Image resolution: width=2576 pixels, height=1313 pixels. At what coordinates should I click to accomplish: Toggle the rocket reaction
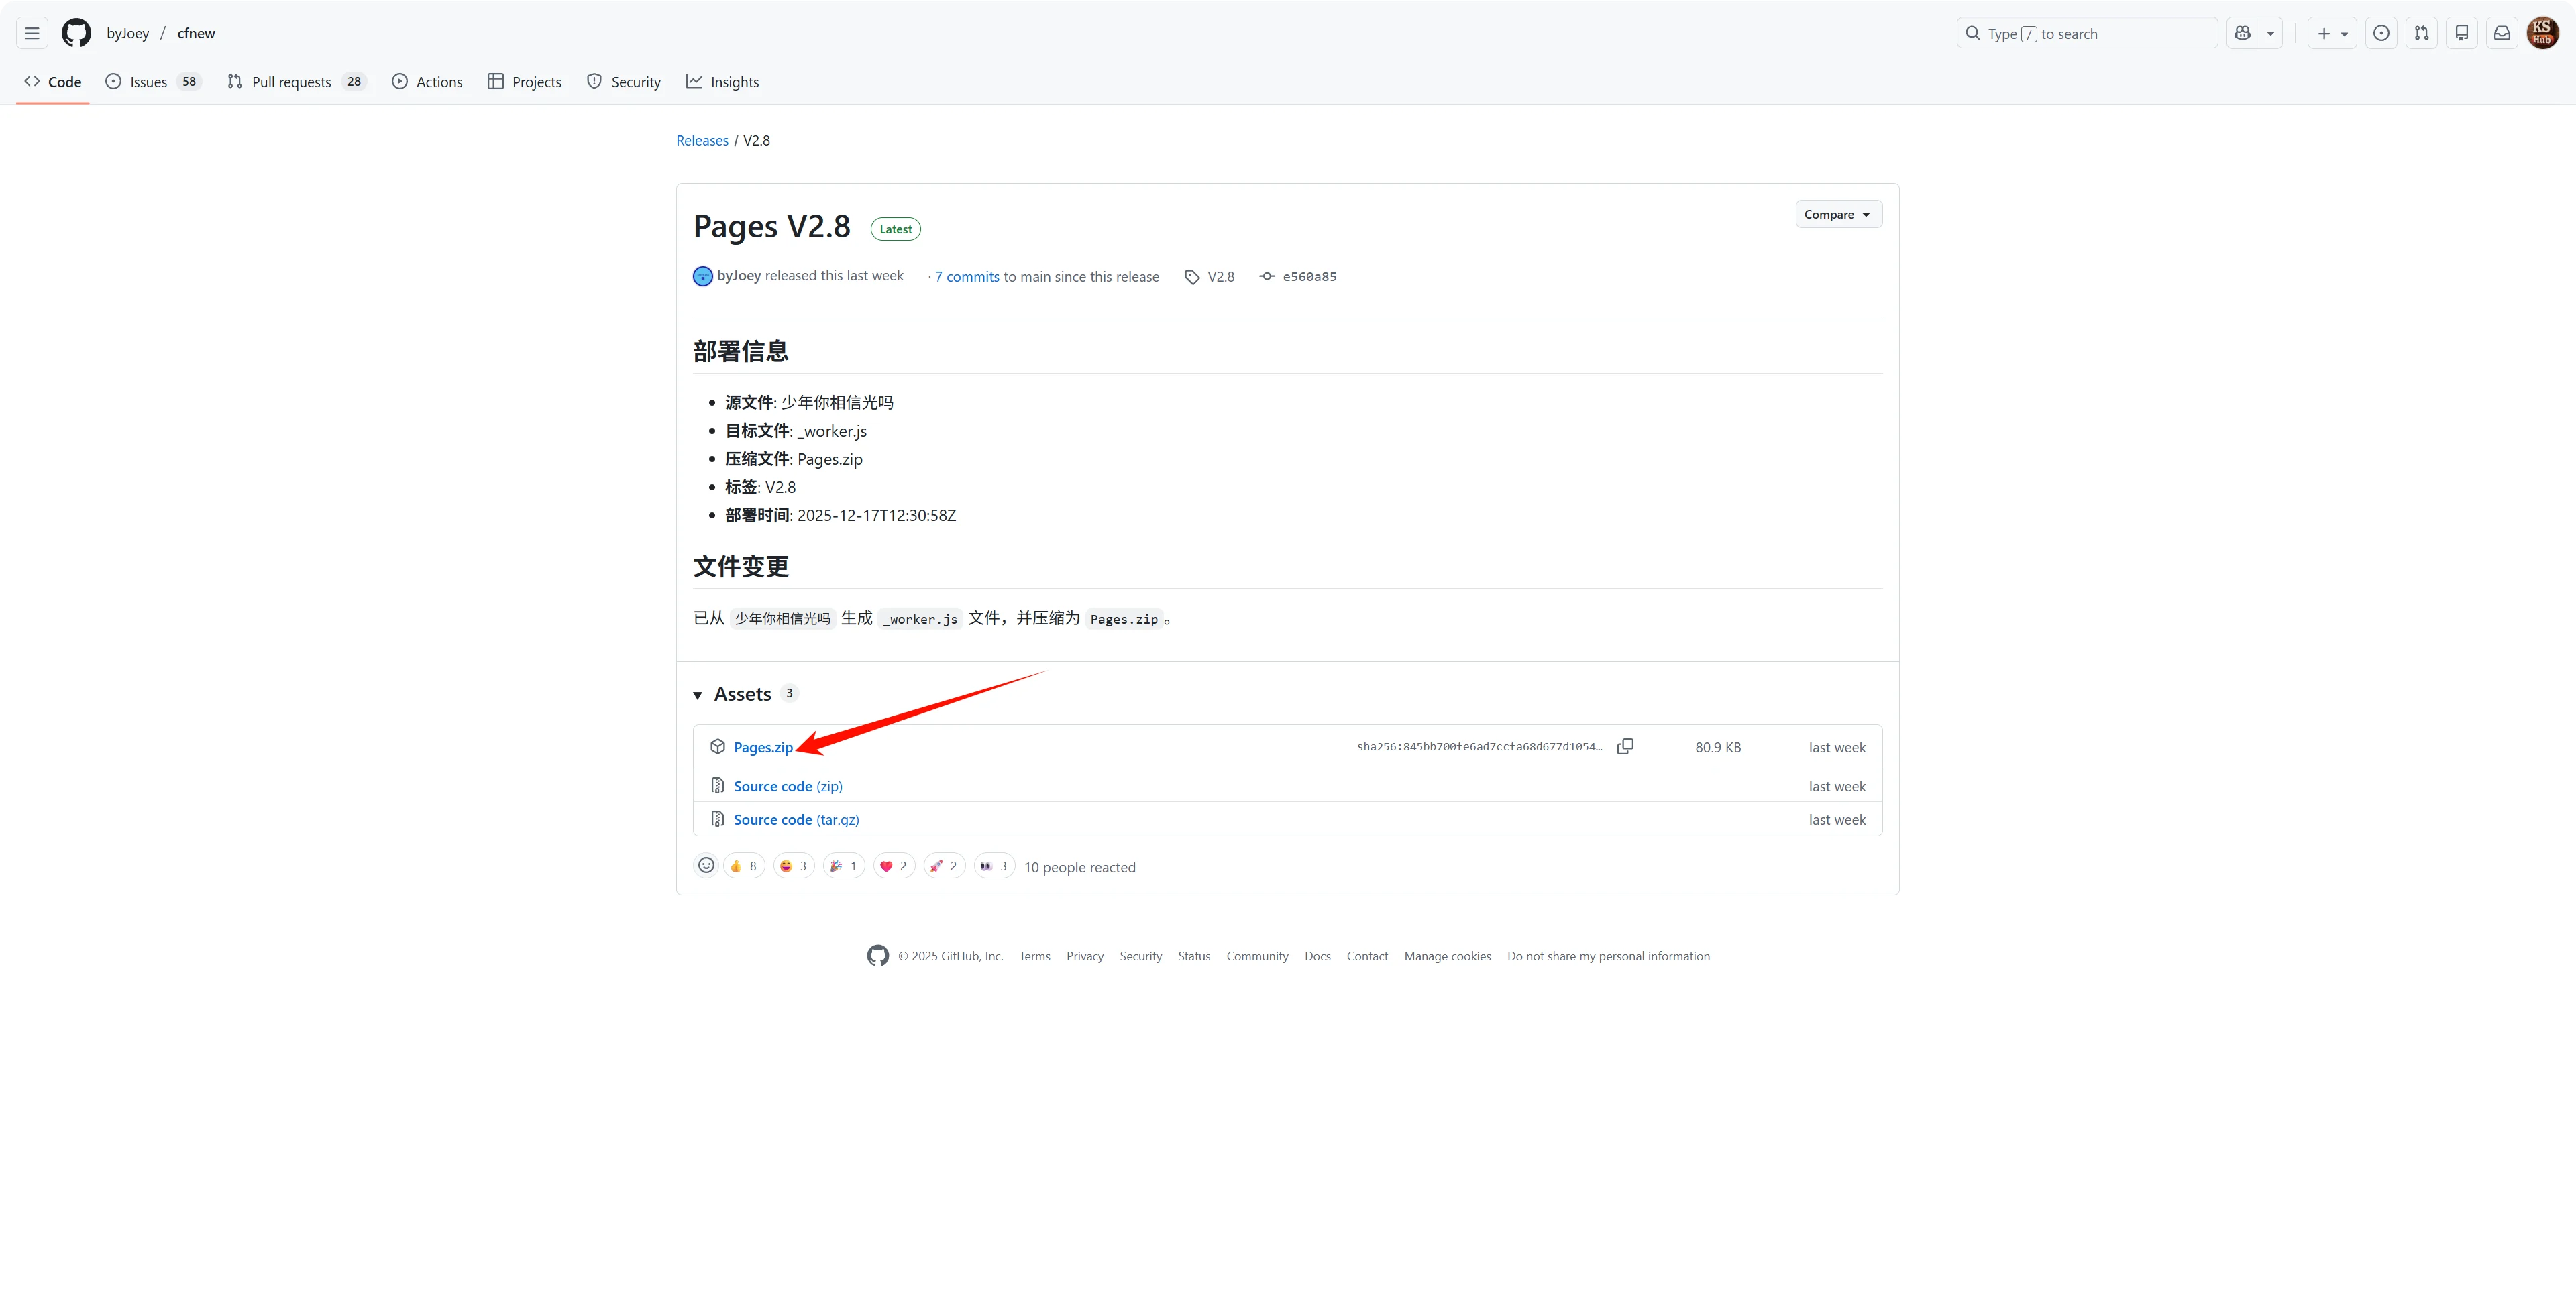coord(944,866)
